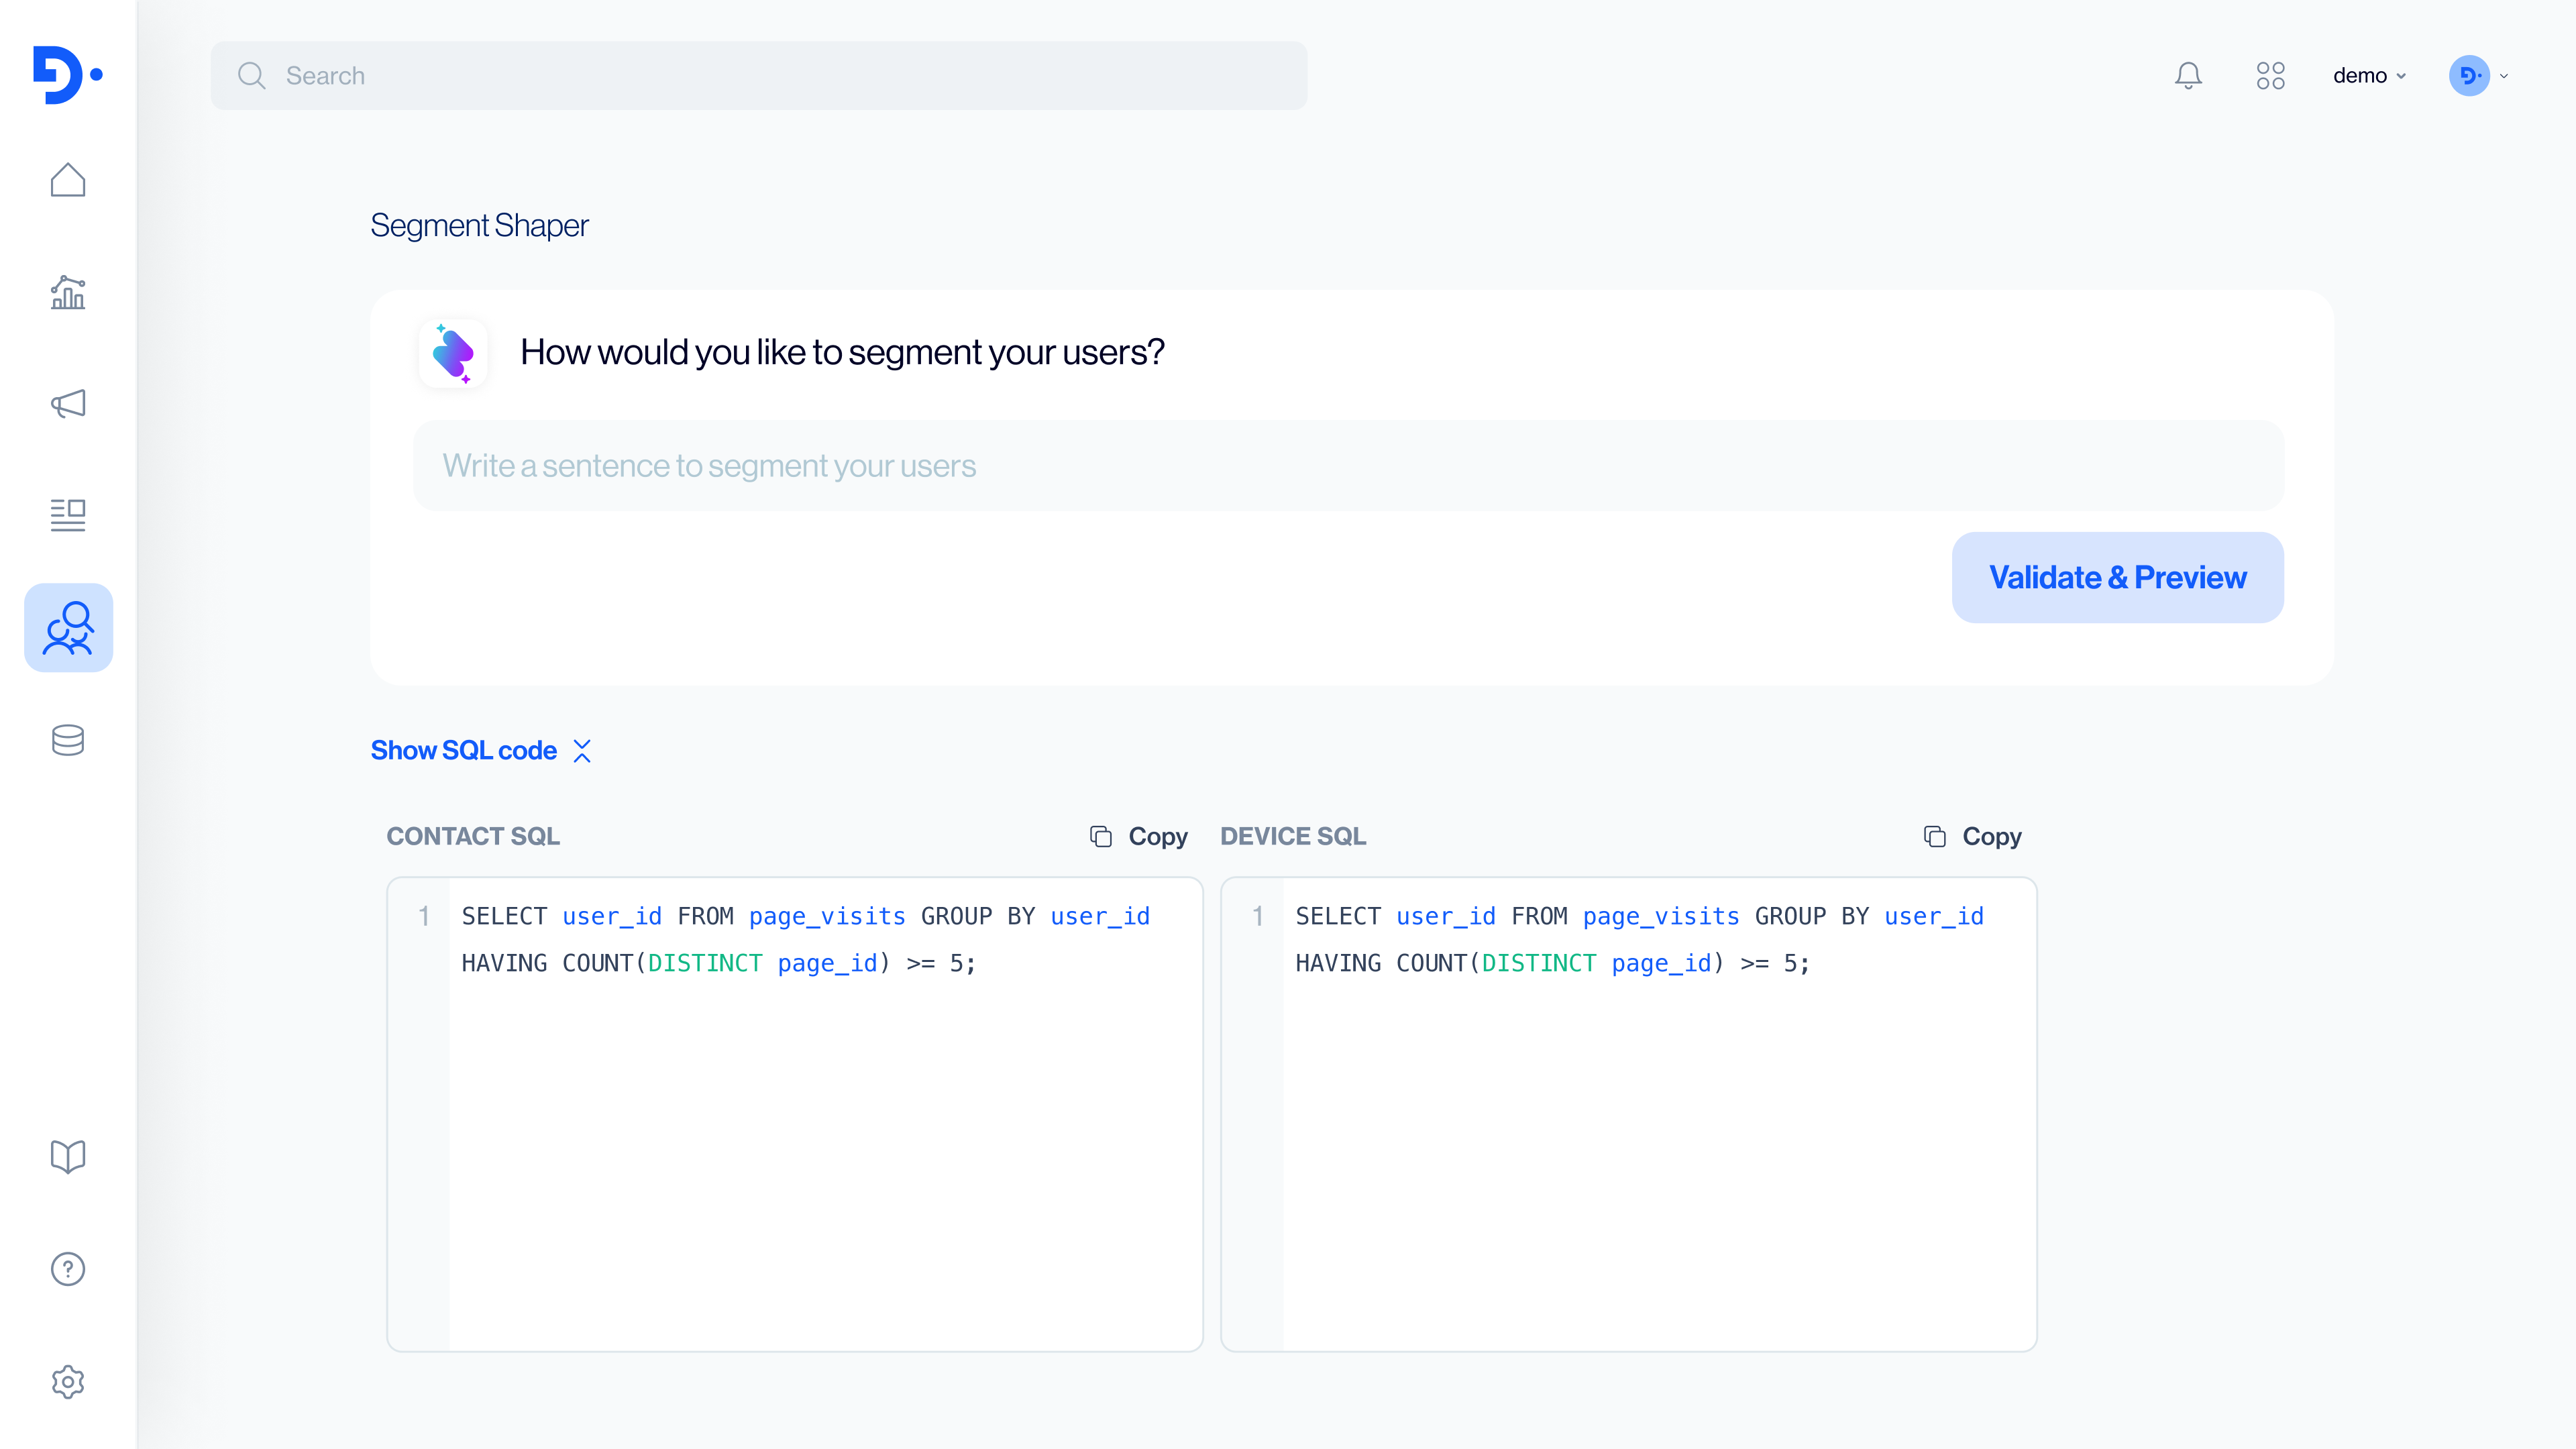
Task: Expand the demo account dropdown
Action: 2368,76
